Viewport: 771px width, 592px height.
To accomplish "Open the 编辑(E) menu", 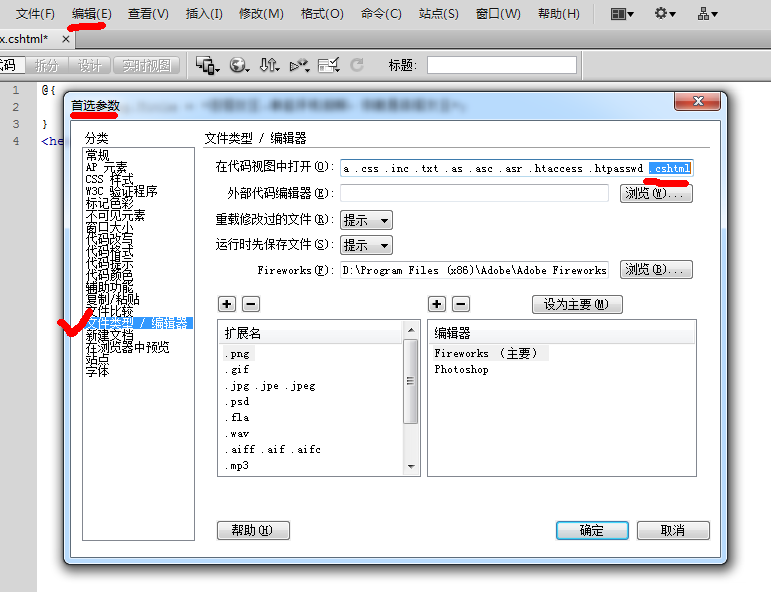I will pyautogui.click(x=92, y=14).
